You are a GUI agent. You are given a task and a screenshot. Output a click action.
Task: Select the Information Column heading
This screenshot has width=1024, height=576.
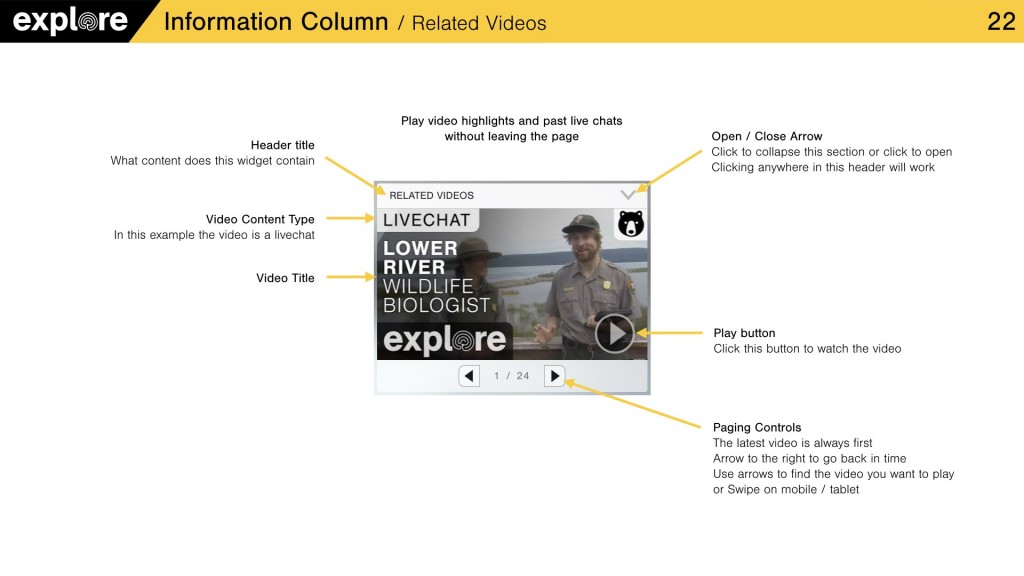tap(275, 21)
